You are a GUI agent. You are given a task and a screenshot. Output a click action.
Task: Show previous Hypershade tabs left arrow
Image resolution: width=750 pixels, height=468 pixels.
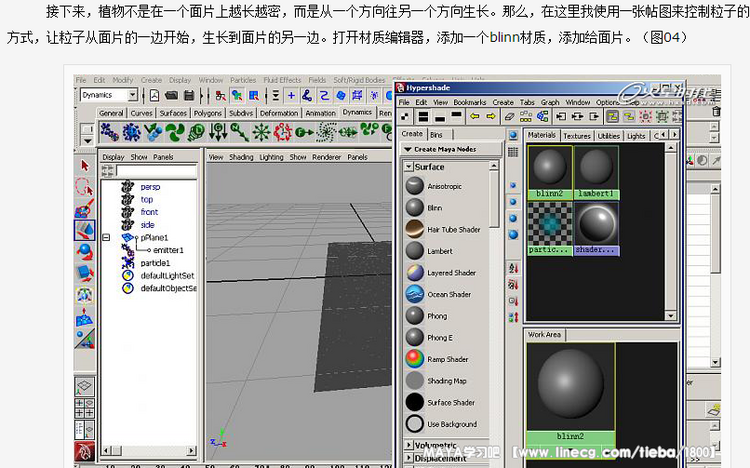[x=664, y=135]
